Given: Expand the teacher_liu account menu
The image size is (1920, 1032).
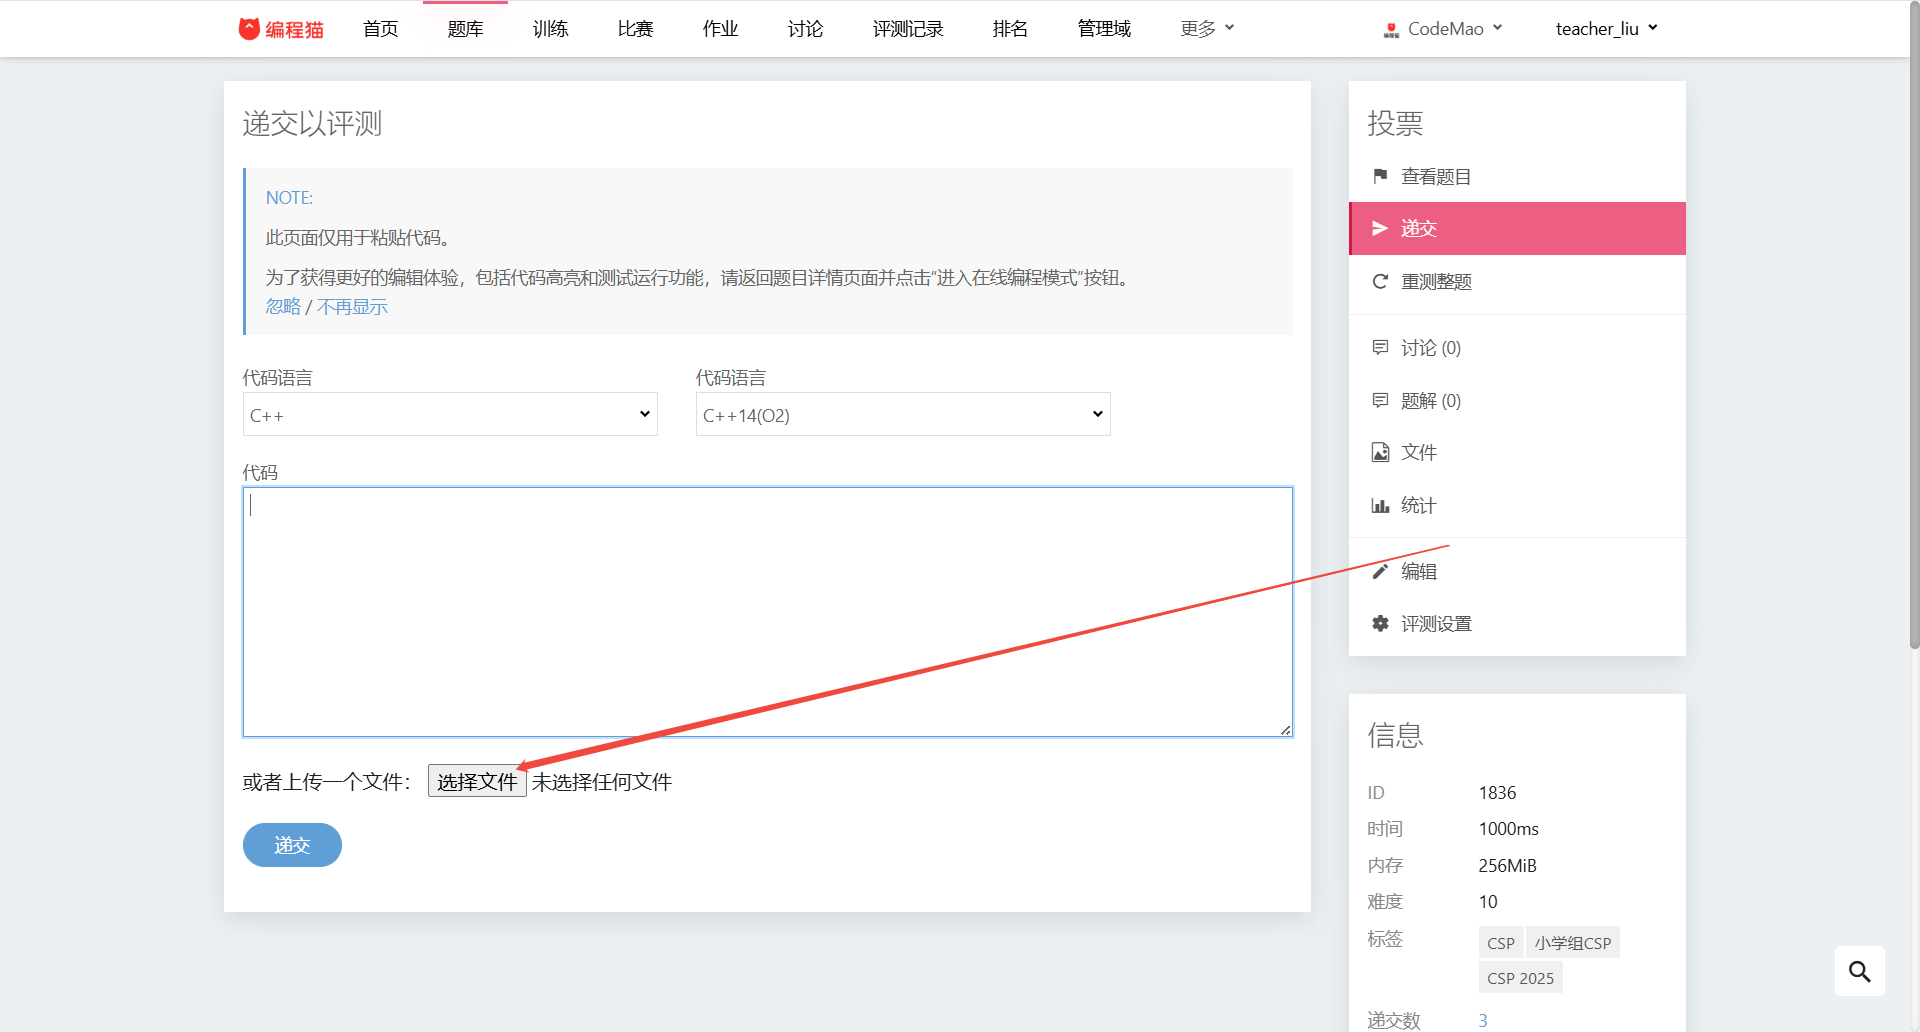Looking at the screenshot, I should coord(1606,29).
